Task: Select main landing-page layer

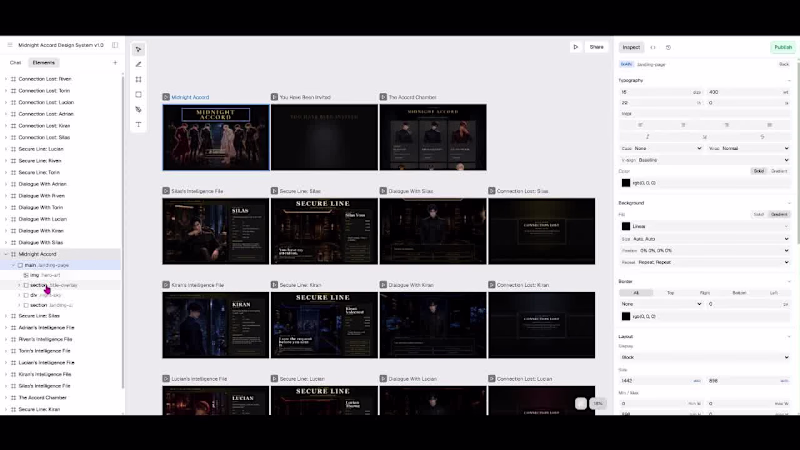Action: (x=60, y=265)
